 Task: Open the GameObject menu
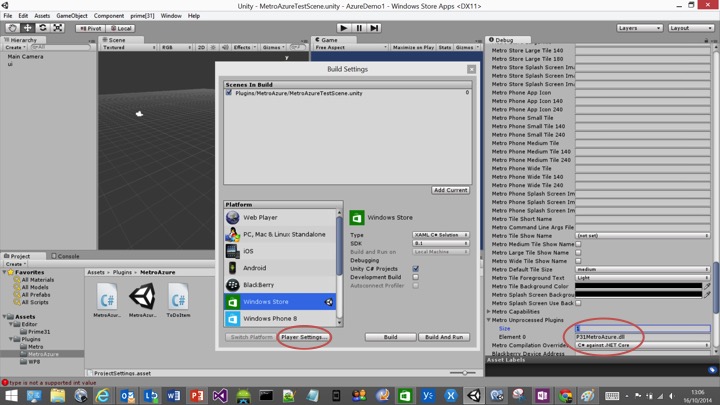coord(72,16)
